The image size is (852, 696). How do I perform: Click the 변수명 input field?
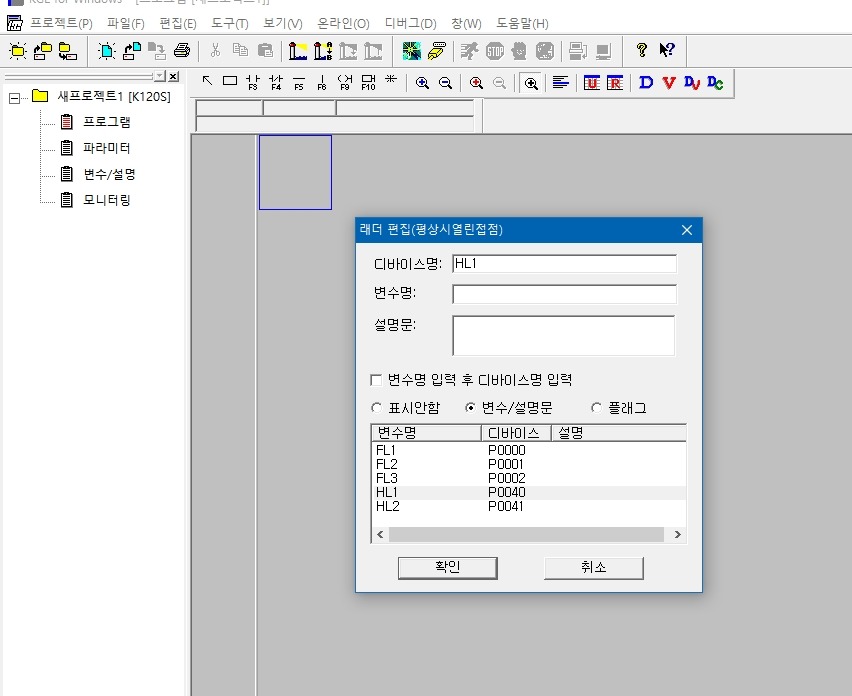tap(564, 294)
